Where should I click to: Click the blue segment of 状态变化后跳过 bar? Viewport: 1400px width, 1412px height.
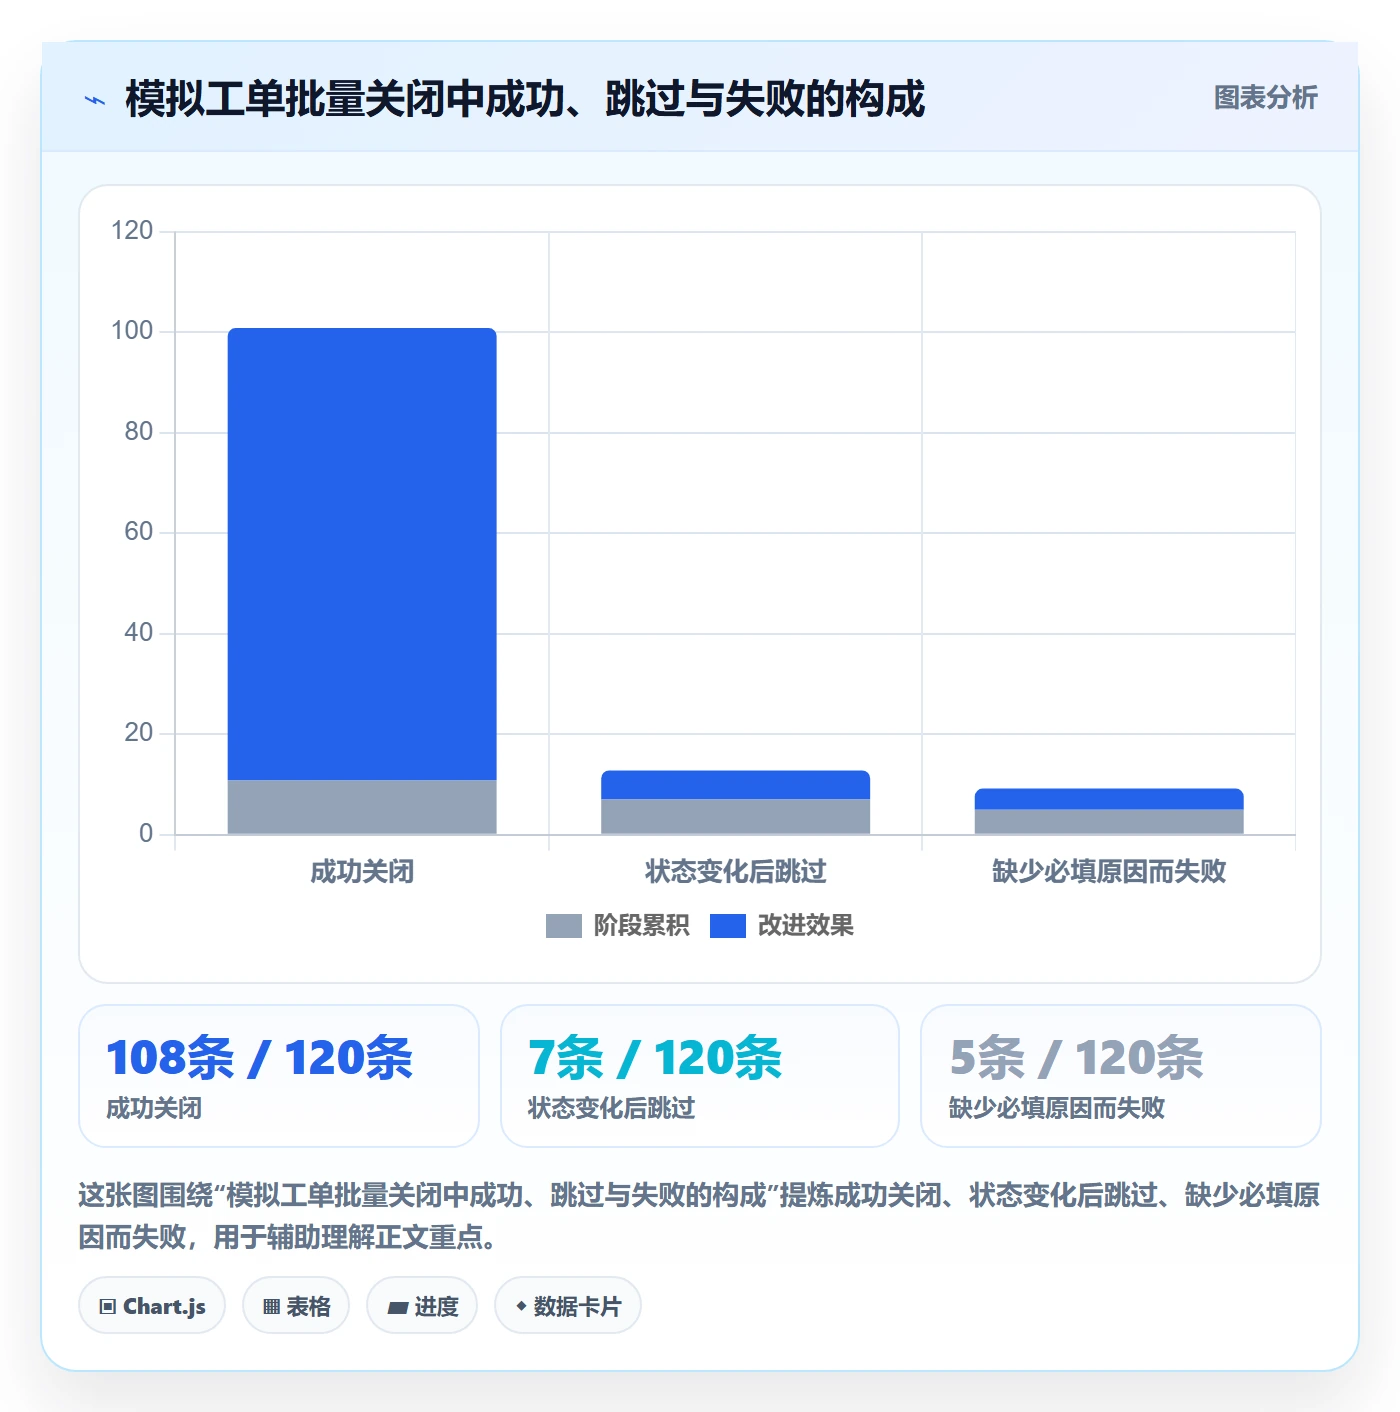[x=735, y=785]
